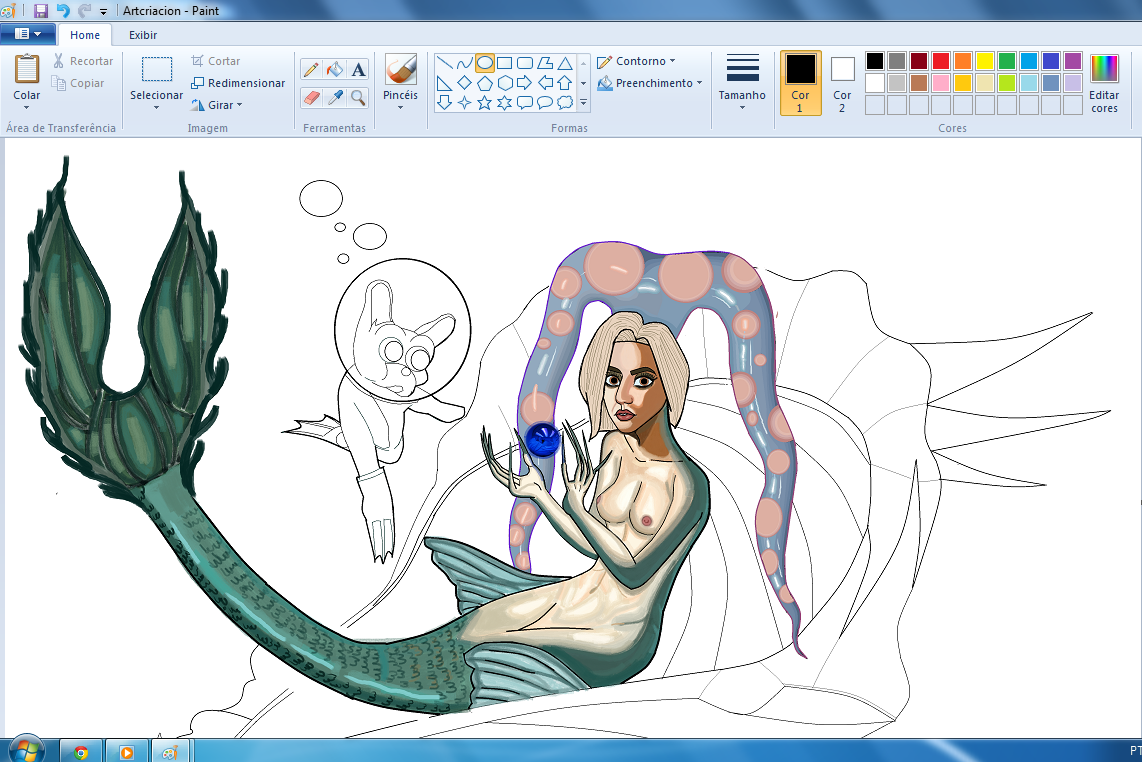
Task: Pick the red color swatch
Action: [x=941, y=61]
